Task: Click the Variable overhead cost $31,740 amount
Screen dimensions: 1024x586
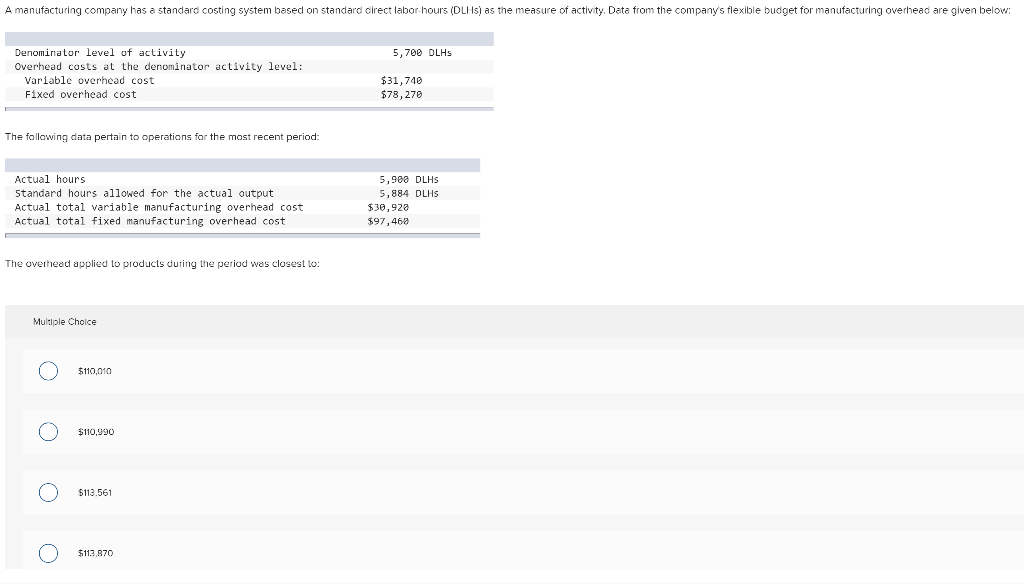Action: pyautogui.click(x=402, y=80)
